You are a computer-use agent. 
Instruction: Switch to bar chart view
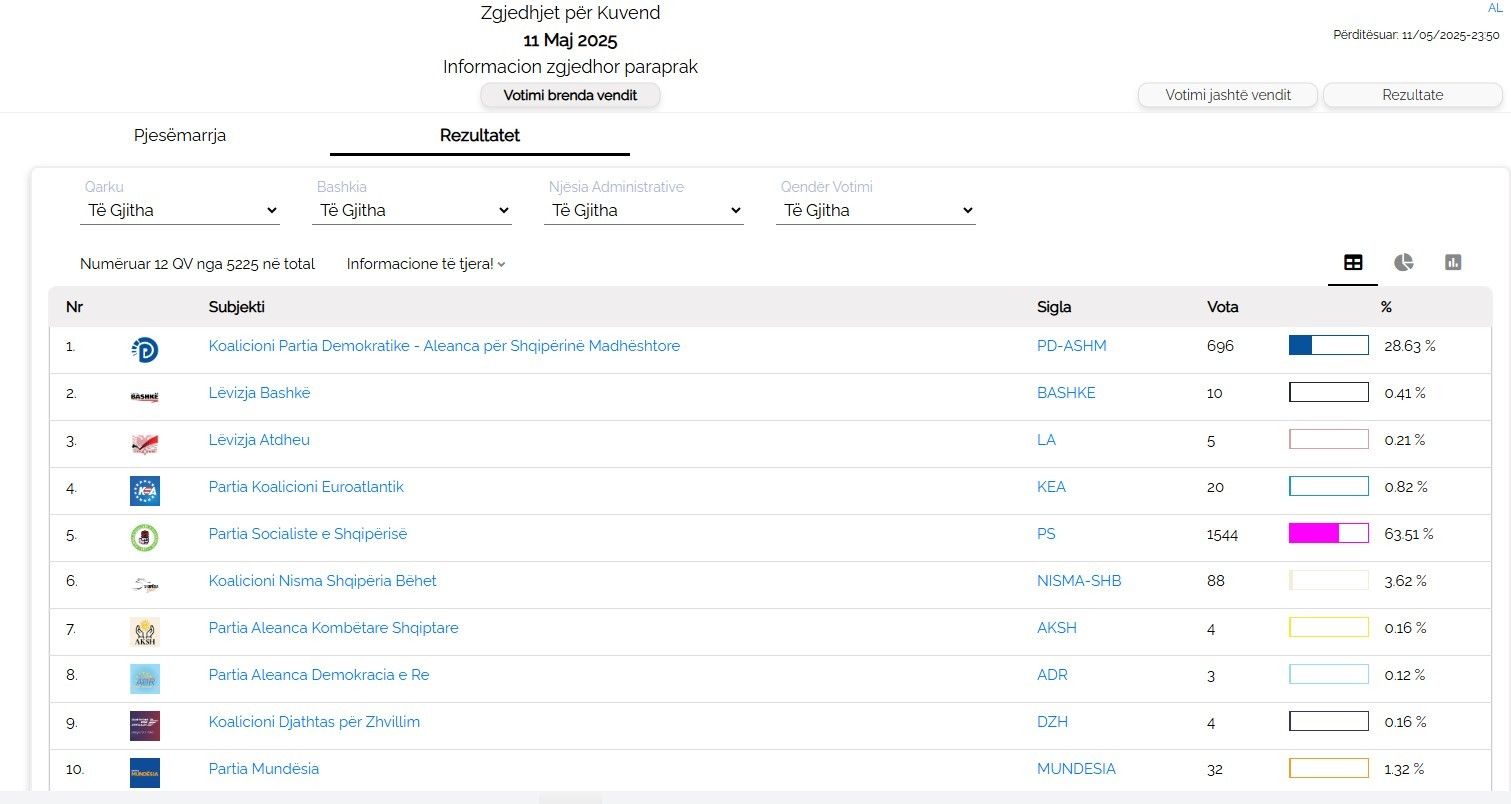[x=1453, y=263]
